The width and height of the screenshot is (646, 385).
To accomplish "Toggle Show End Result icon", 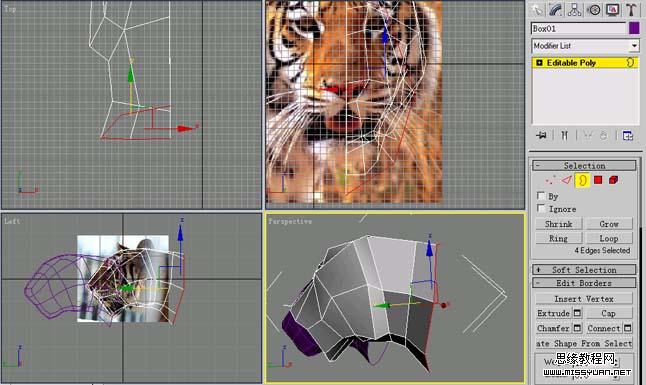I will [x=564, y=135].
